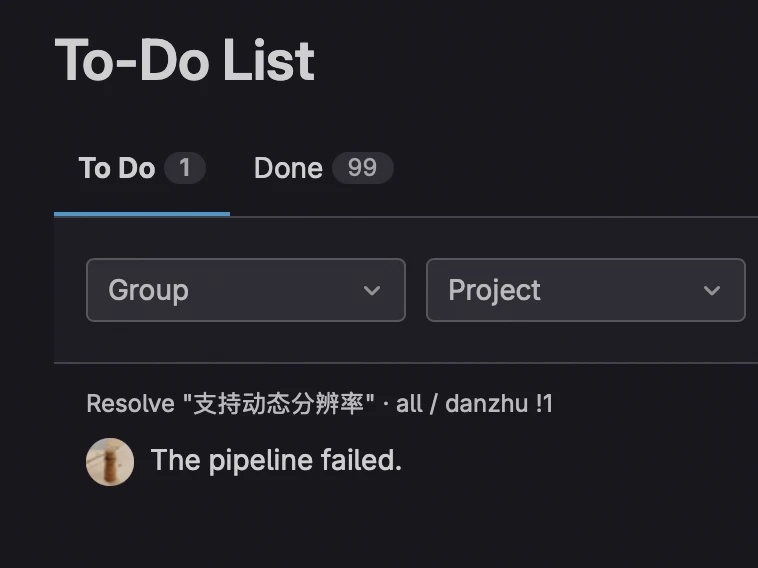The image size is (758, 568).
Task: Click the To Do count badge showing 1
Action: click(185, 168)
